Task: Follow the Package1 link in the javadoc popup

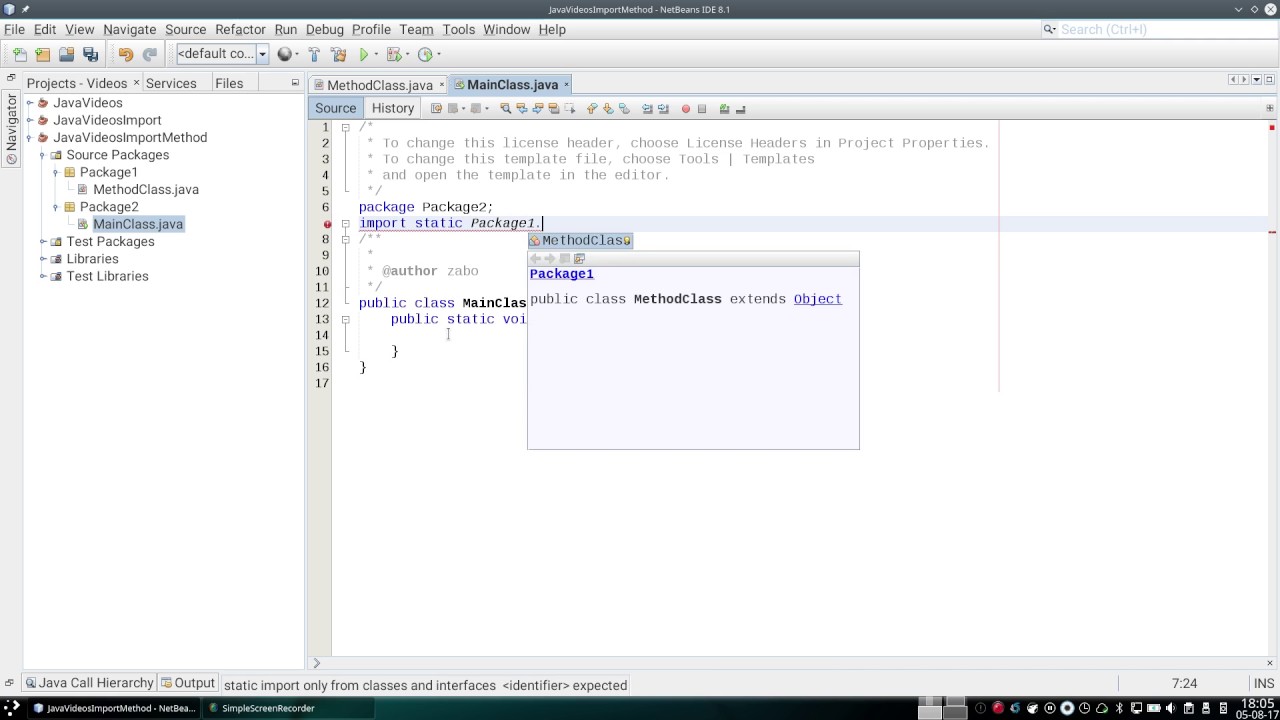Action: pos(562,274)
